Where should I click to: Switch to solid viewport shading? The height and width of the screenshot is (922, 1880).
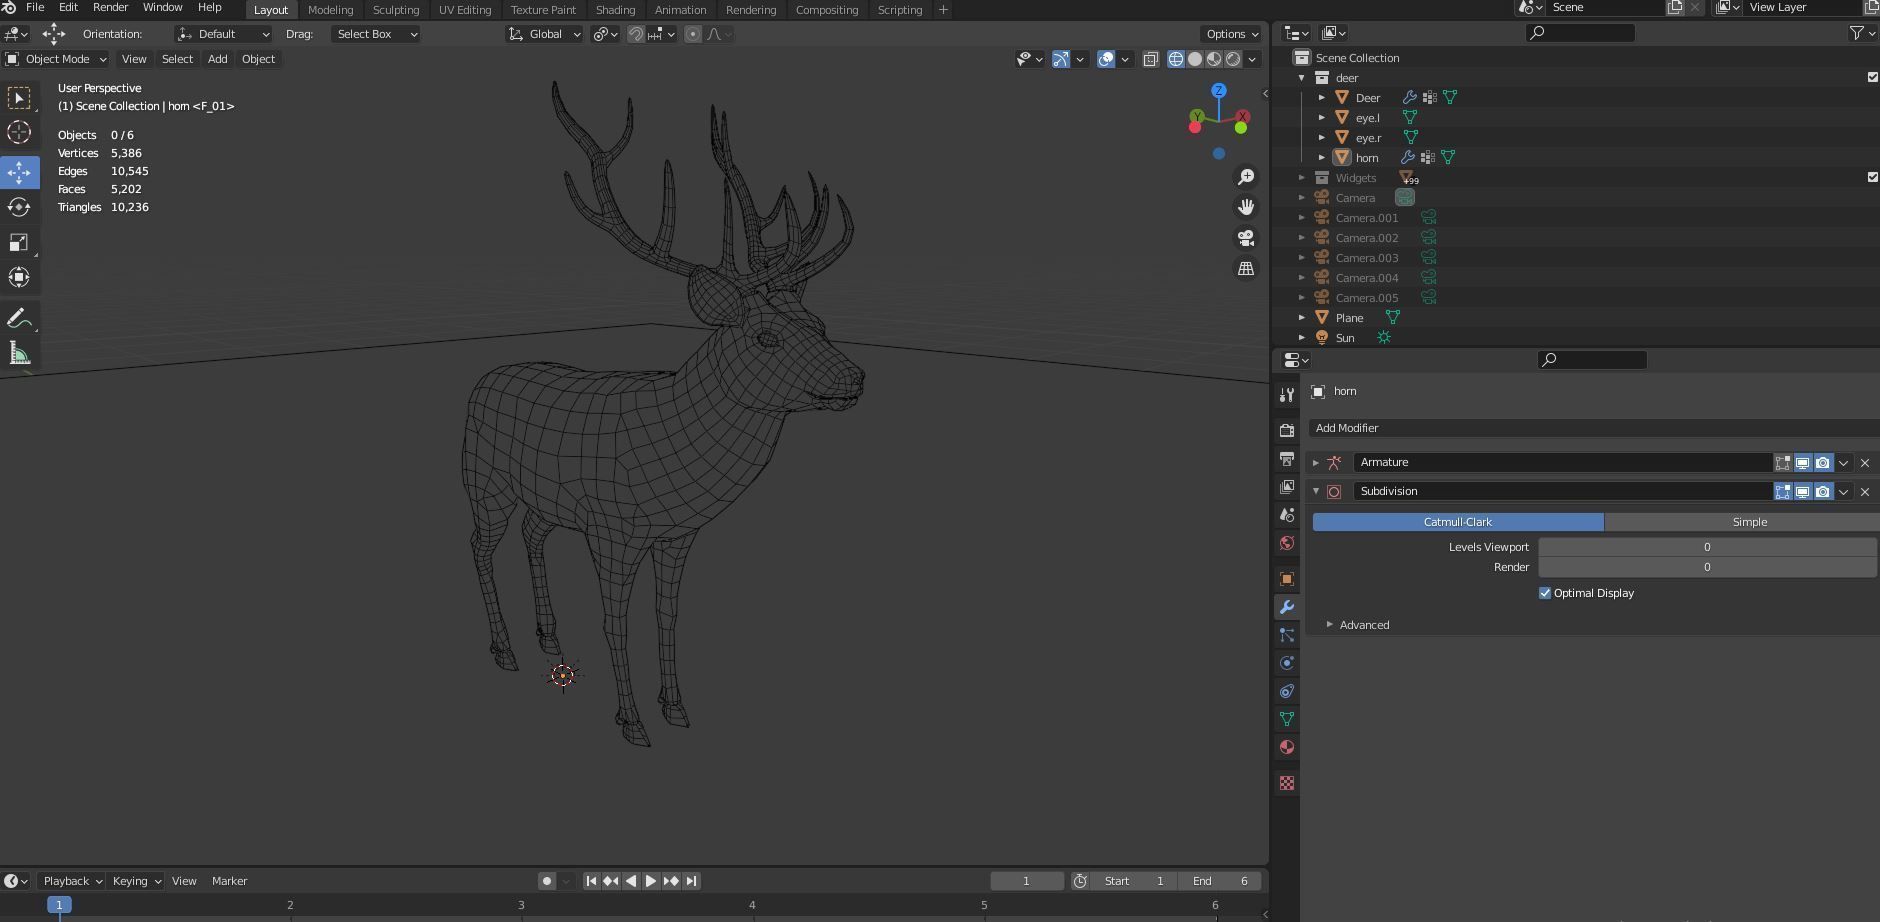coord(1195,59)
